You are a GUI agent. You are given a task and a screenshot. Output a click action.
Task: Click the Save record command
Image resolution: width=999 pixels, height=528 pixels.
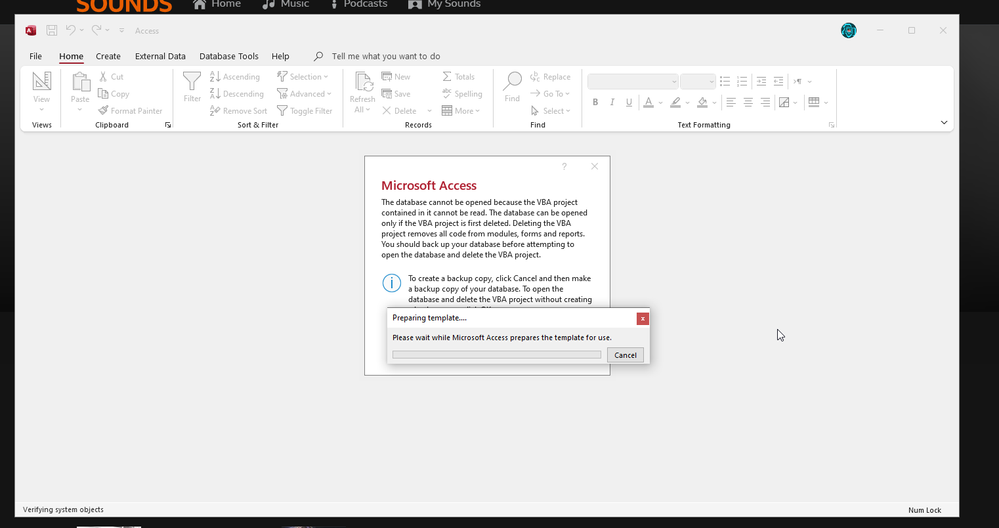click(x=396, y=94)
